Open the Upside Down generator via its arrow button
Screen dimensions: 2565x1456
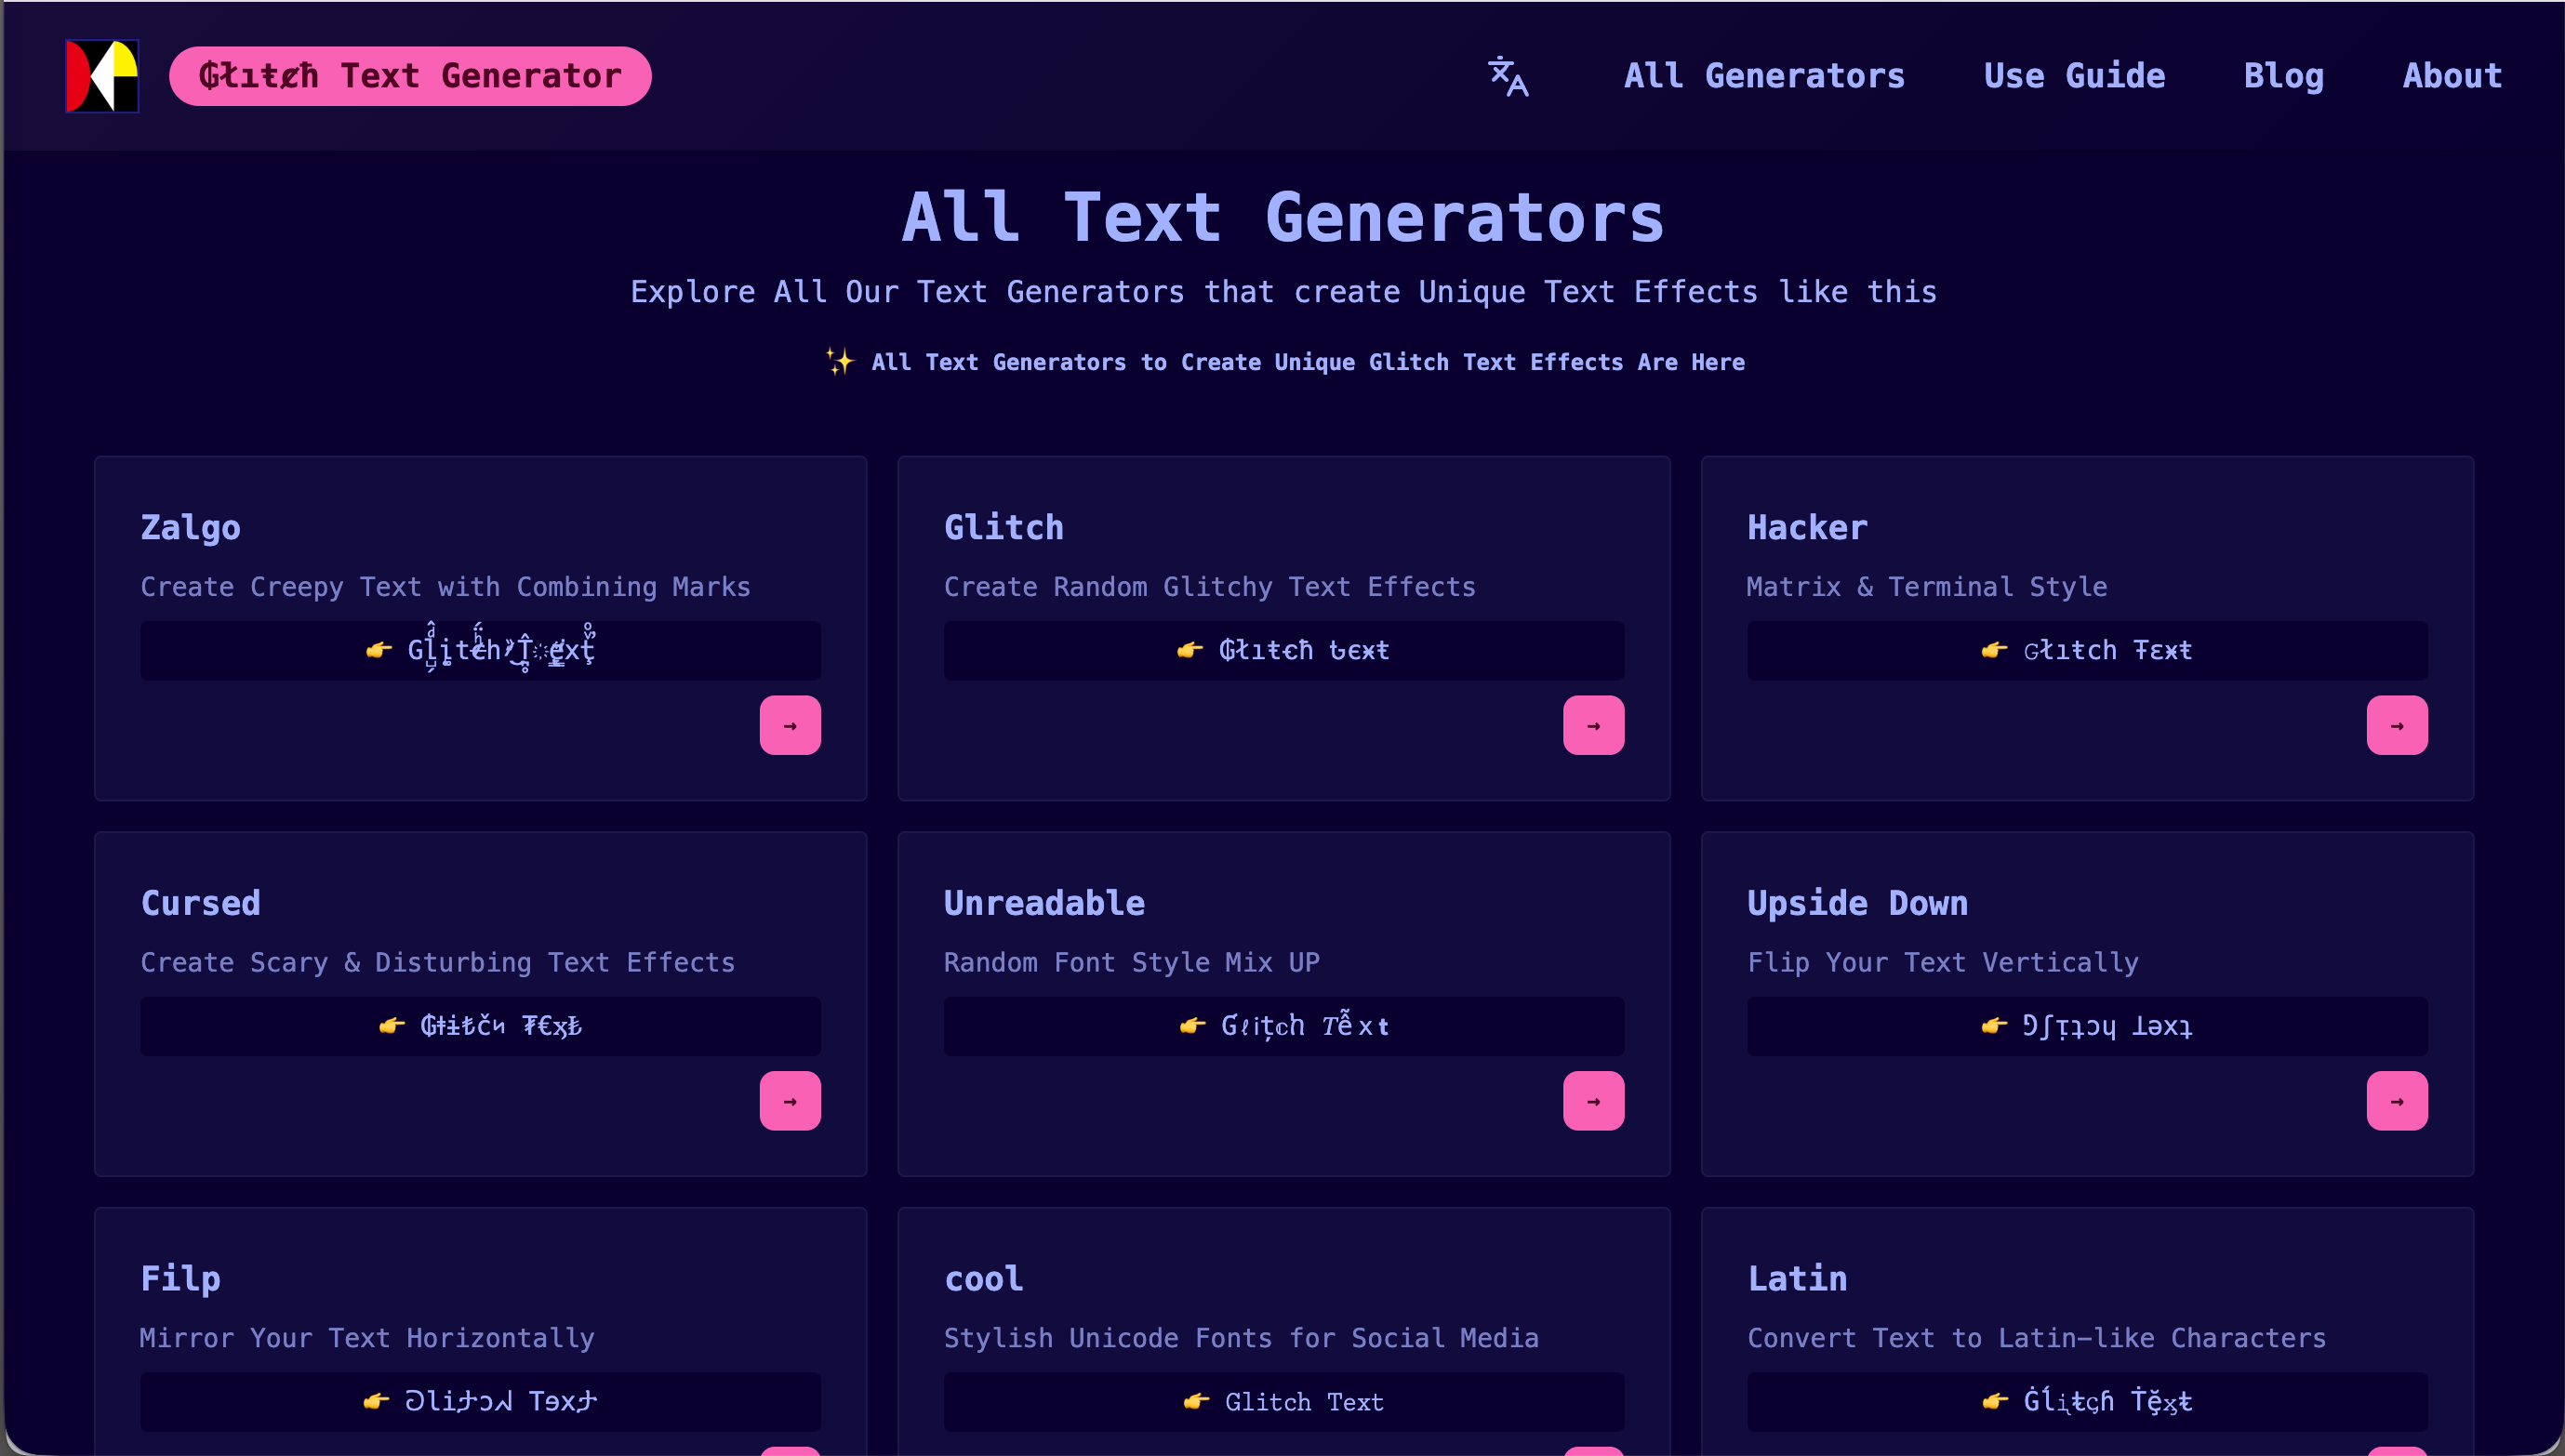(x=2397, y=1100)
